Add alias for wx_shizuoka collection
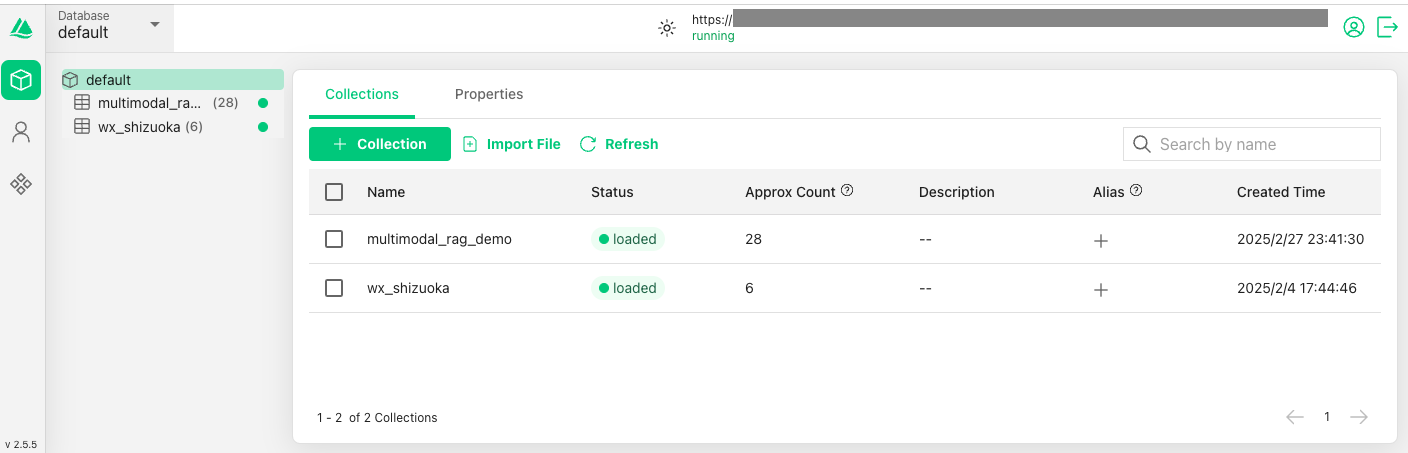This screenshot has width=1408, height=453. click(x=1101, y=289)
